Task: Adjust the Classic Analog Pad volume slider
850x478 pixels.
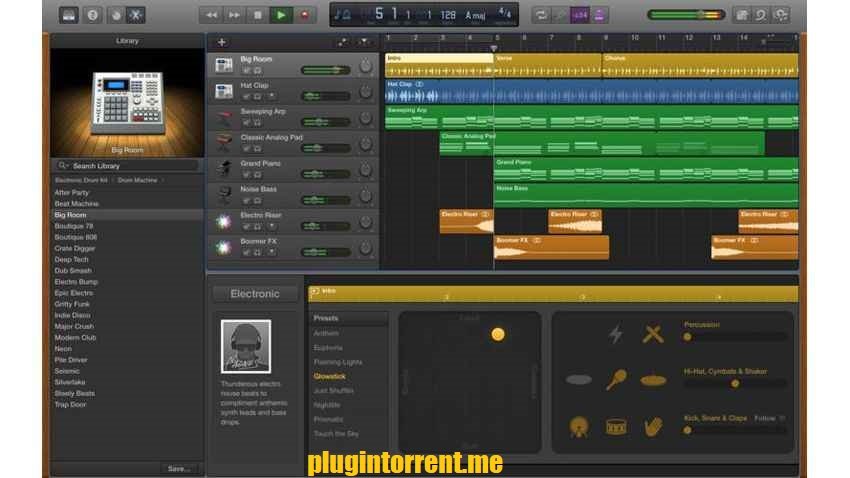Action: pos(326,148)
